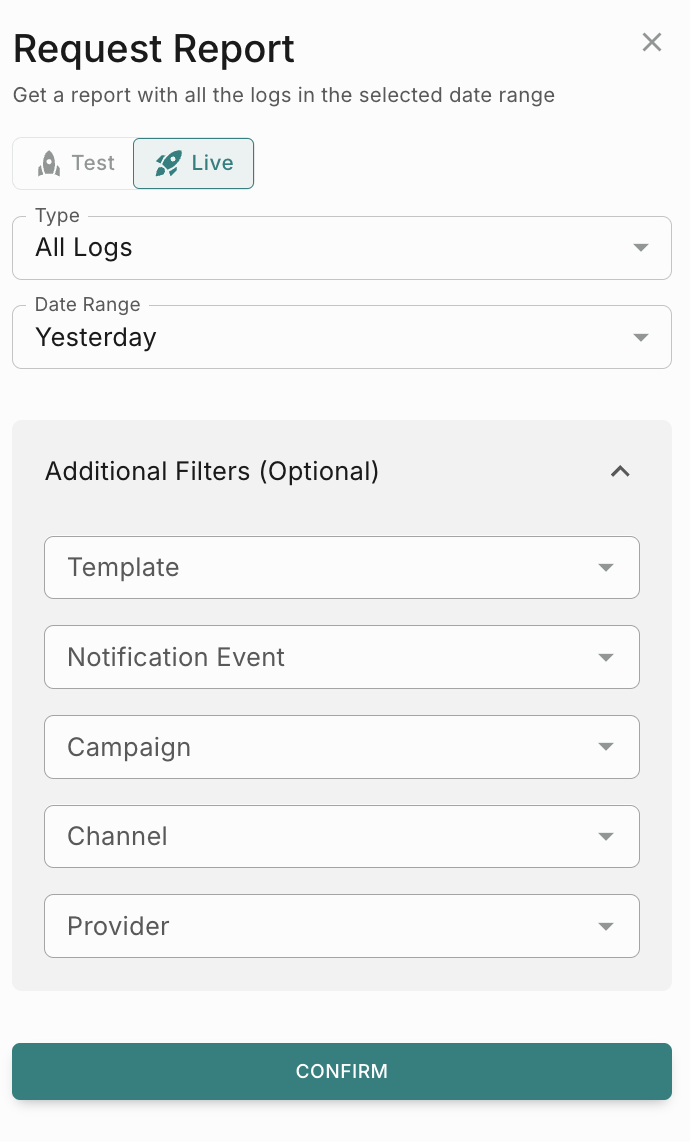Click the Template field's arrow icon
The height and width of the screenshot is (1142, 690).
tap(605, 568)
